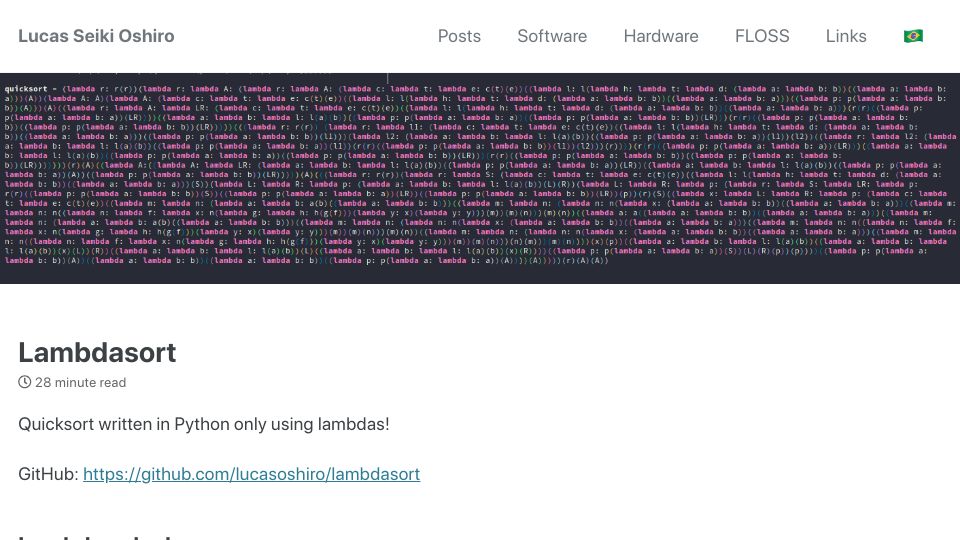Open the Links page
960x540 pixels.
(x=846, y=36)
